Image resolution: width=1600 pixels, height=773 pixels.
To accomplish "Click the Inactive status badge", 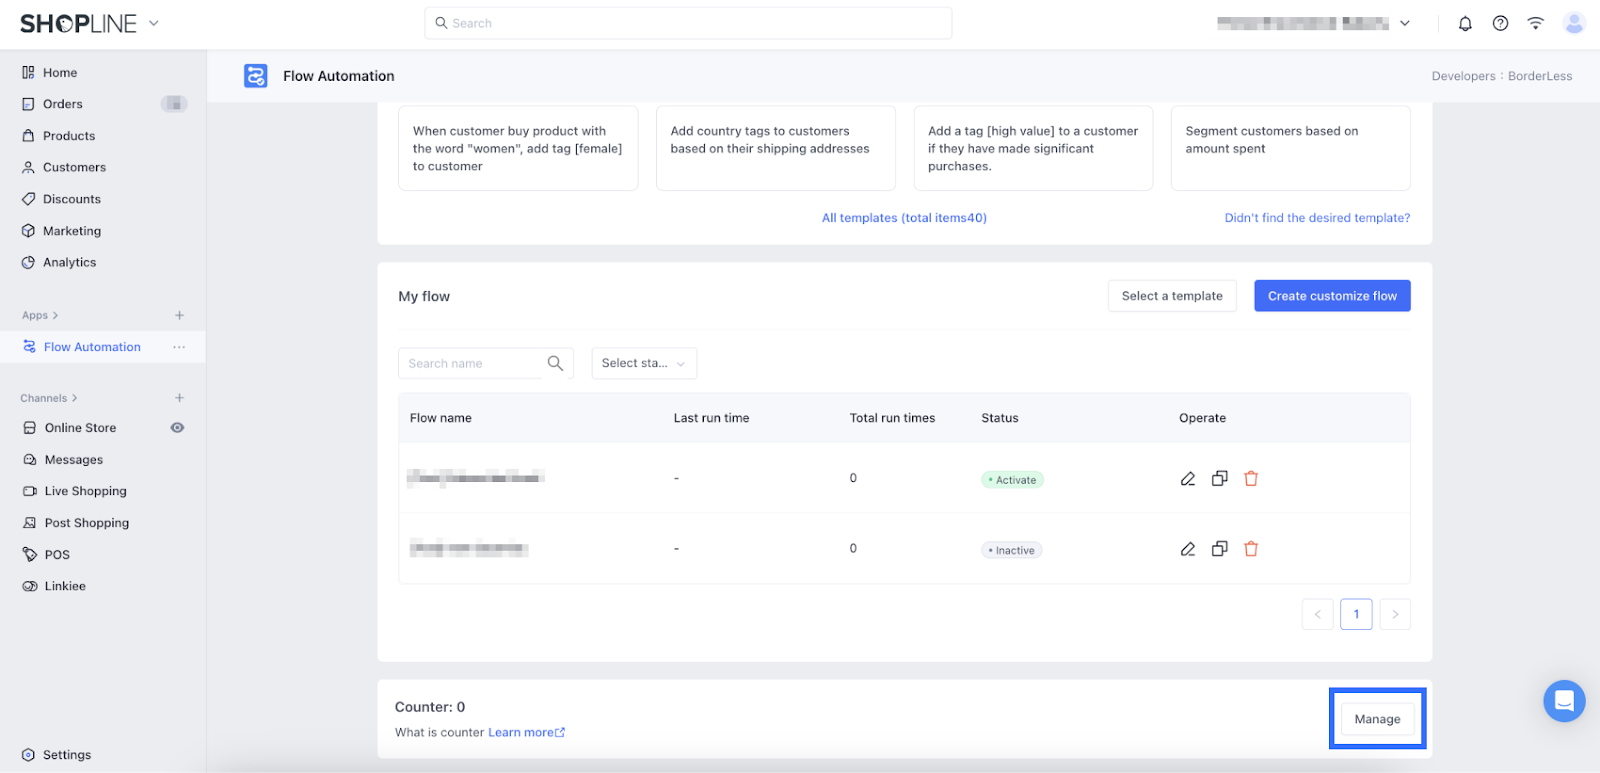I will click(x=1012, y=550).
